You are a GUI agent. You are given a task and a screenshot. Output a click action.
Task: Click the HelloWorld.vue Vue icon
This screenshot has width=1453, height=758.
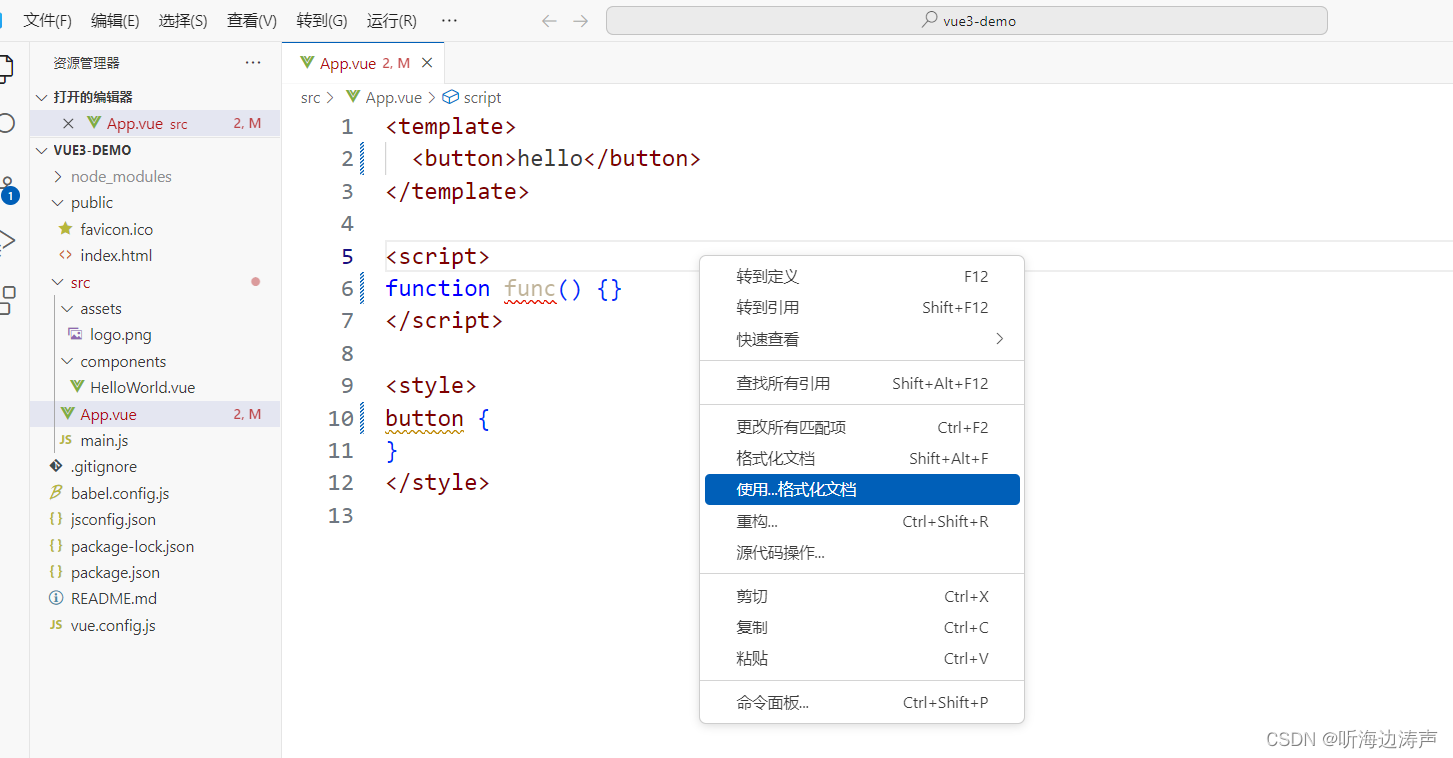pos(76,387)
